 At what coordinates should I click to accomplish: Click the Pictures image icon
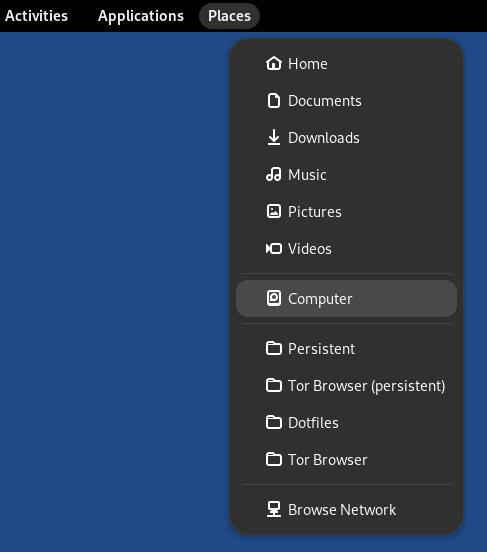click(x=274, y=212)
